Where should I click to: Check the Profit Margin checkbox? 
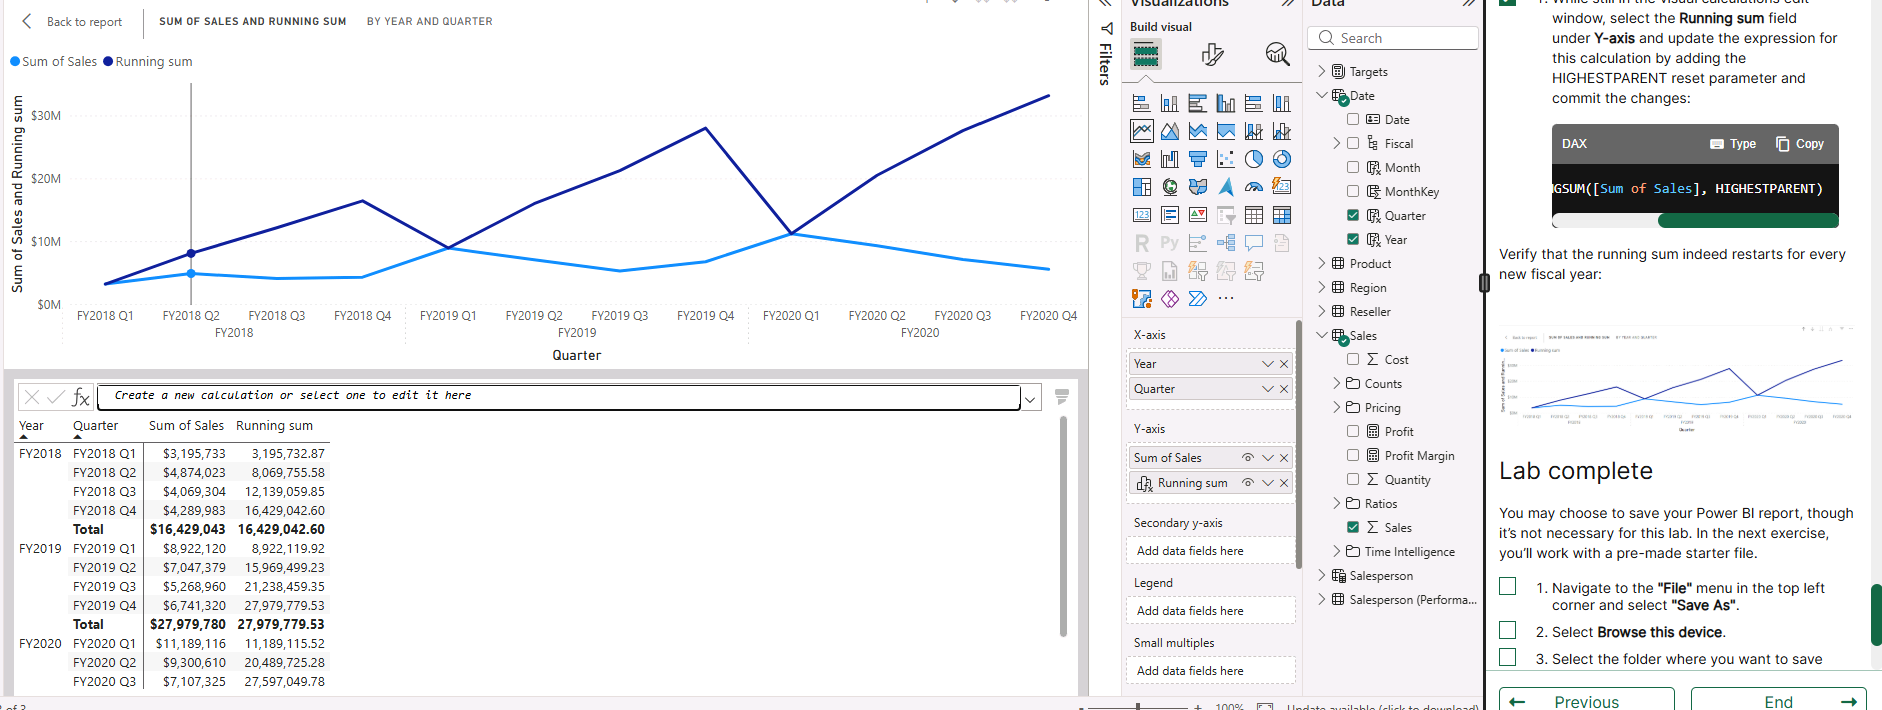[x=1353, y=455]
